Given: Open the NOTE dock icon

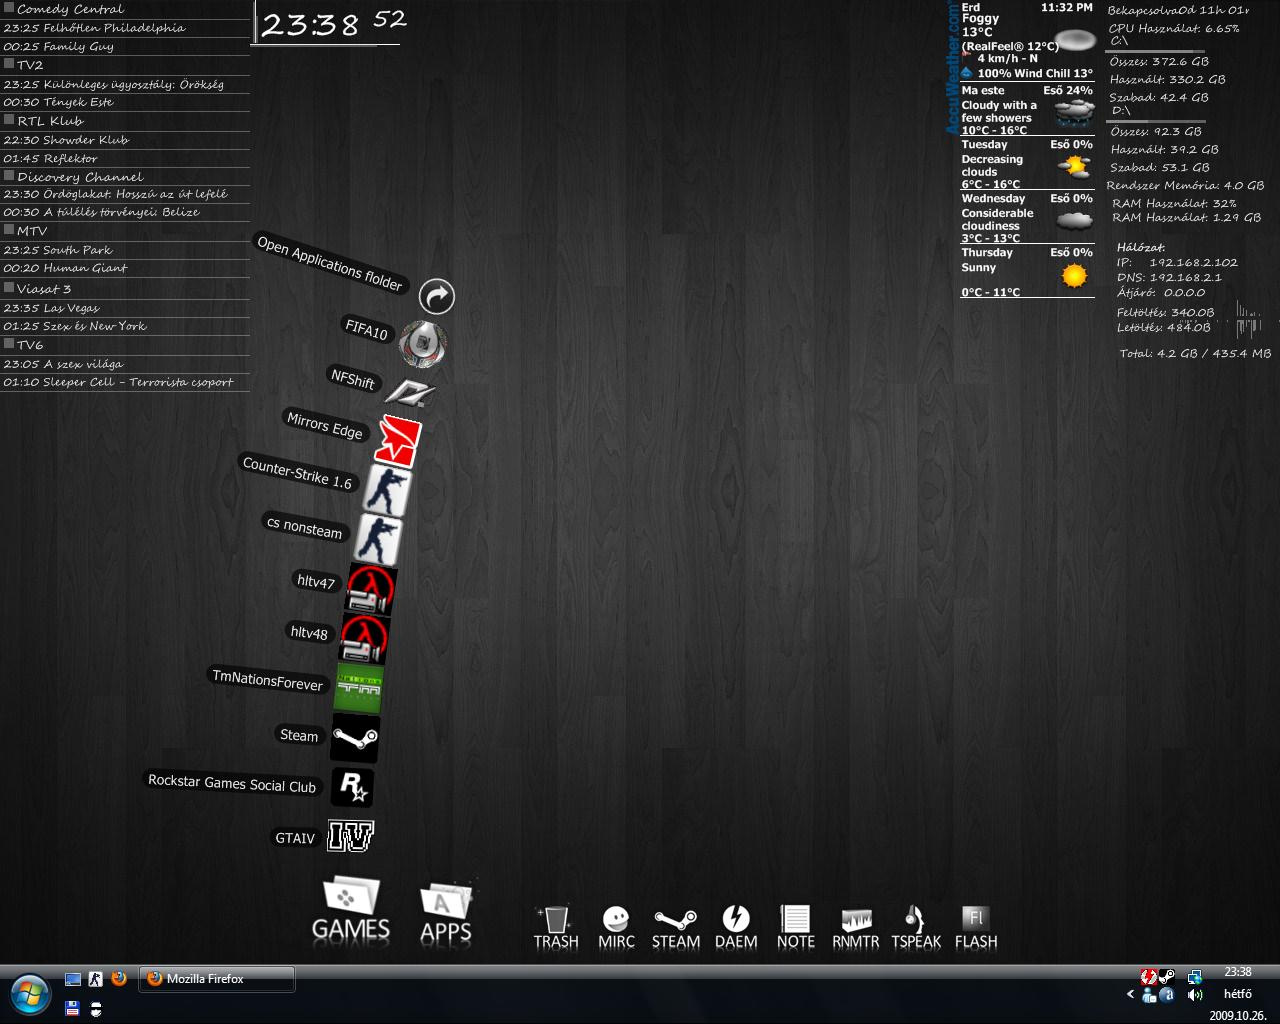Looking at the screenshot, I should tap(796, 927).
